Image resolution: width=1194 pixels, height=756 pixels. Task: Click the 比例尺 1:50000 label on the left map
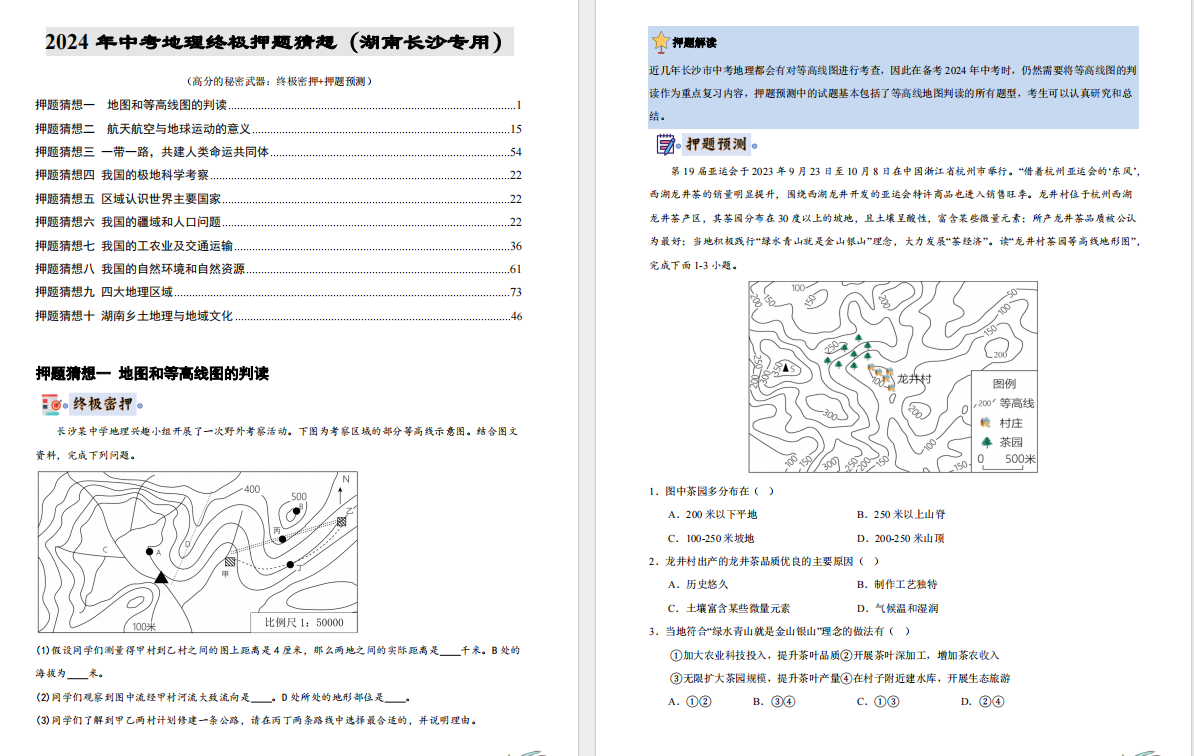coord(304,622)
